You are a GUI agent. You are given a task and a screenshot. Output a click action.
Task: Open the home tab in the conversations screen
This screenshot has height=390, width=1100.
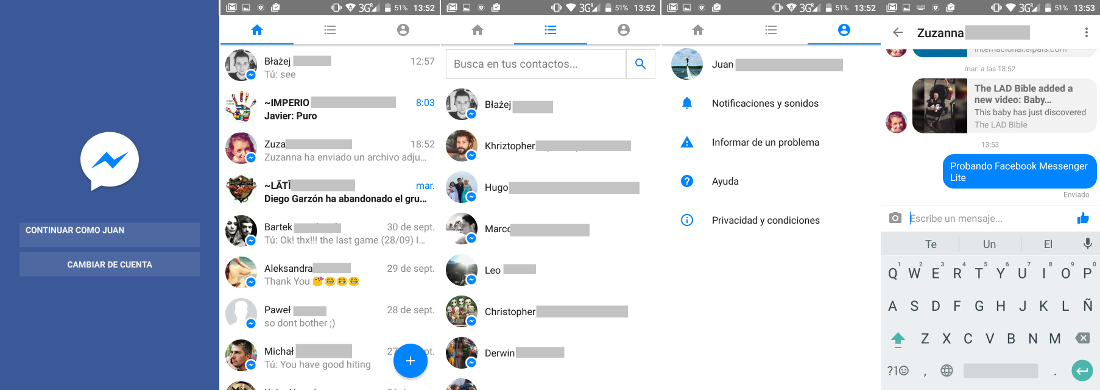[x=257, y=30]
